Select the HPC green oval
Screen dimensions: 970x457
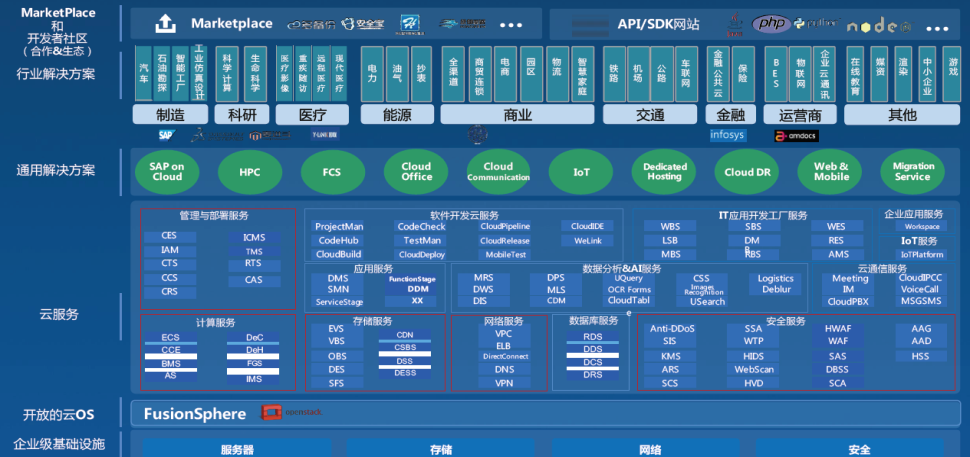coord(249,172)
